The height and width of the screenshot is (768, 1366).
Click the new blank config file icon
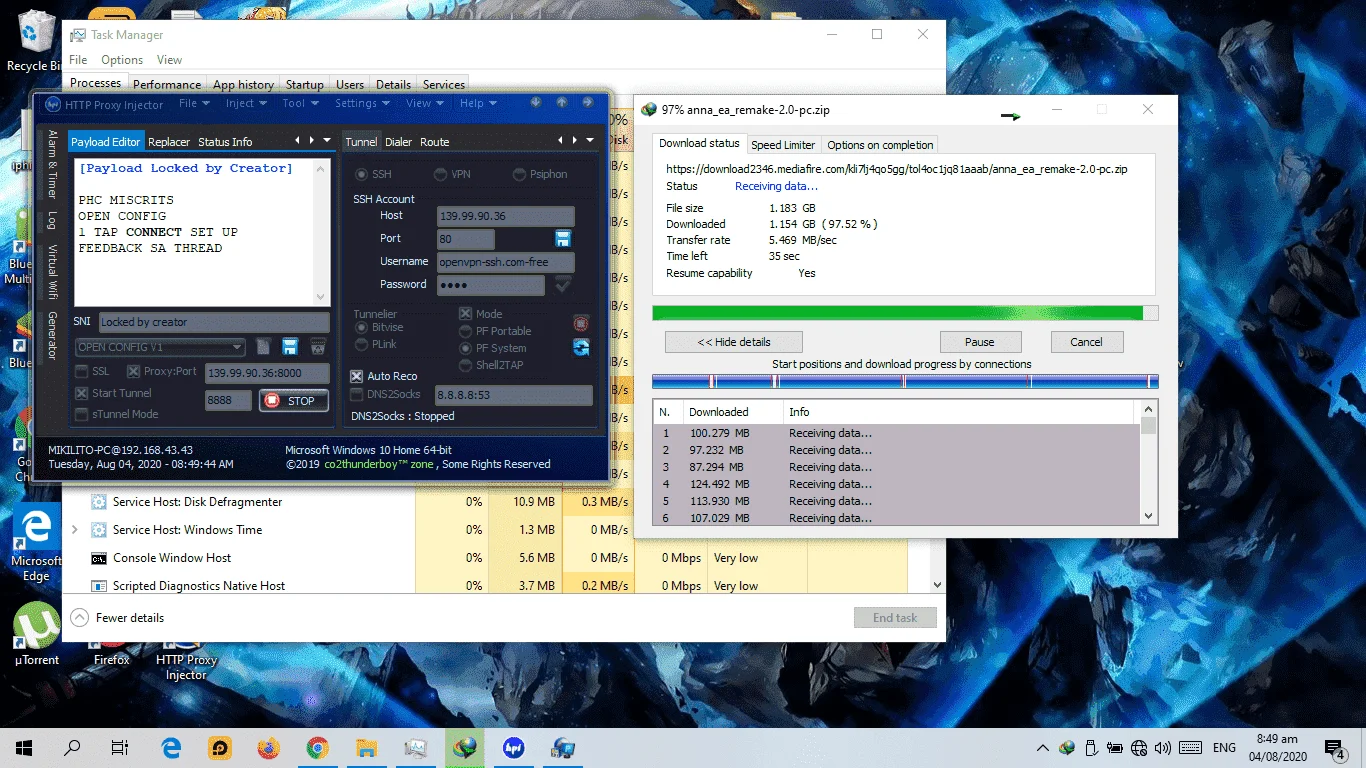point(264,347)
